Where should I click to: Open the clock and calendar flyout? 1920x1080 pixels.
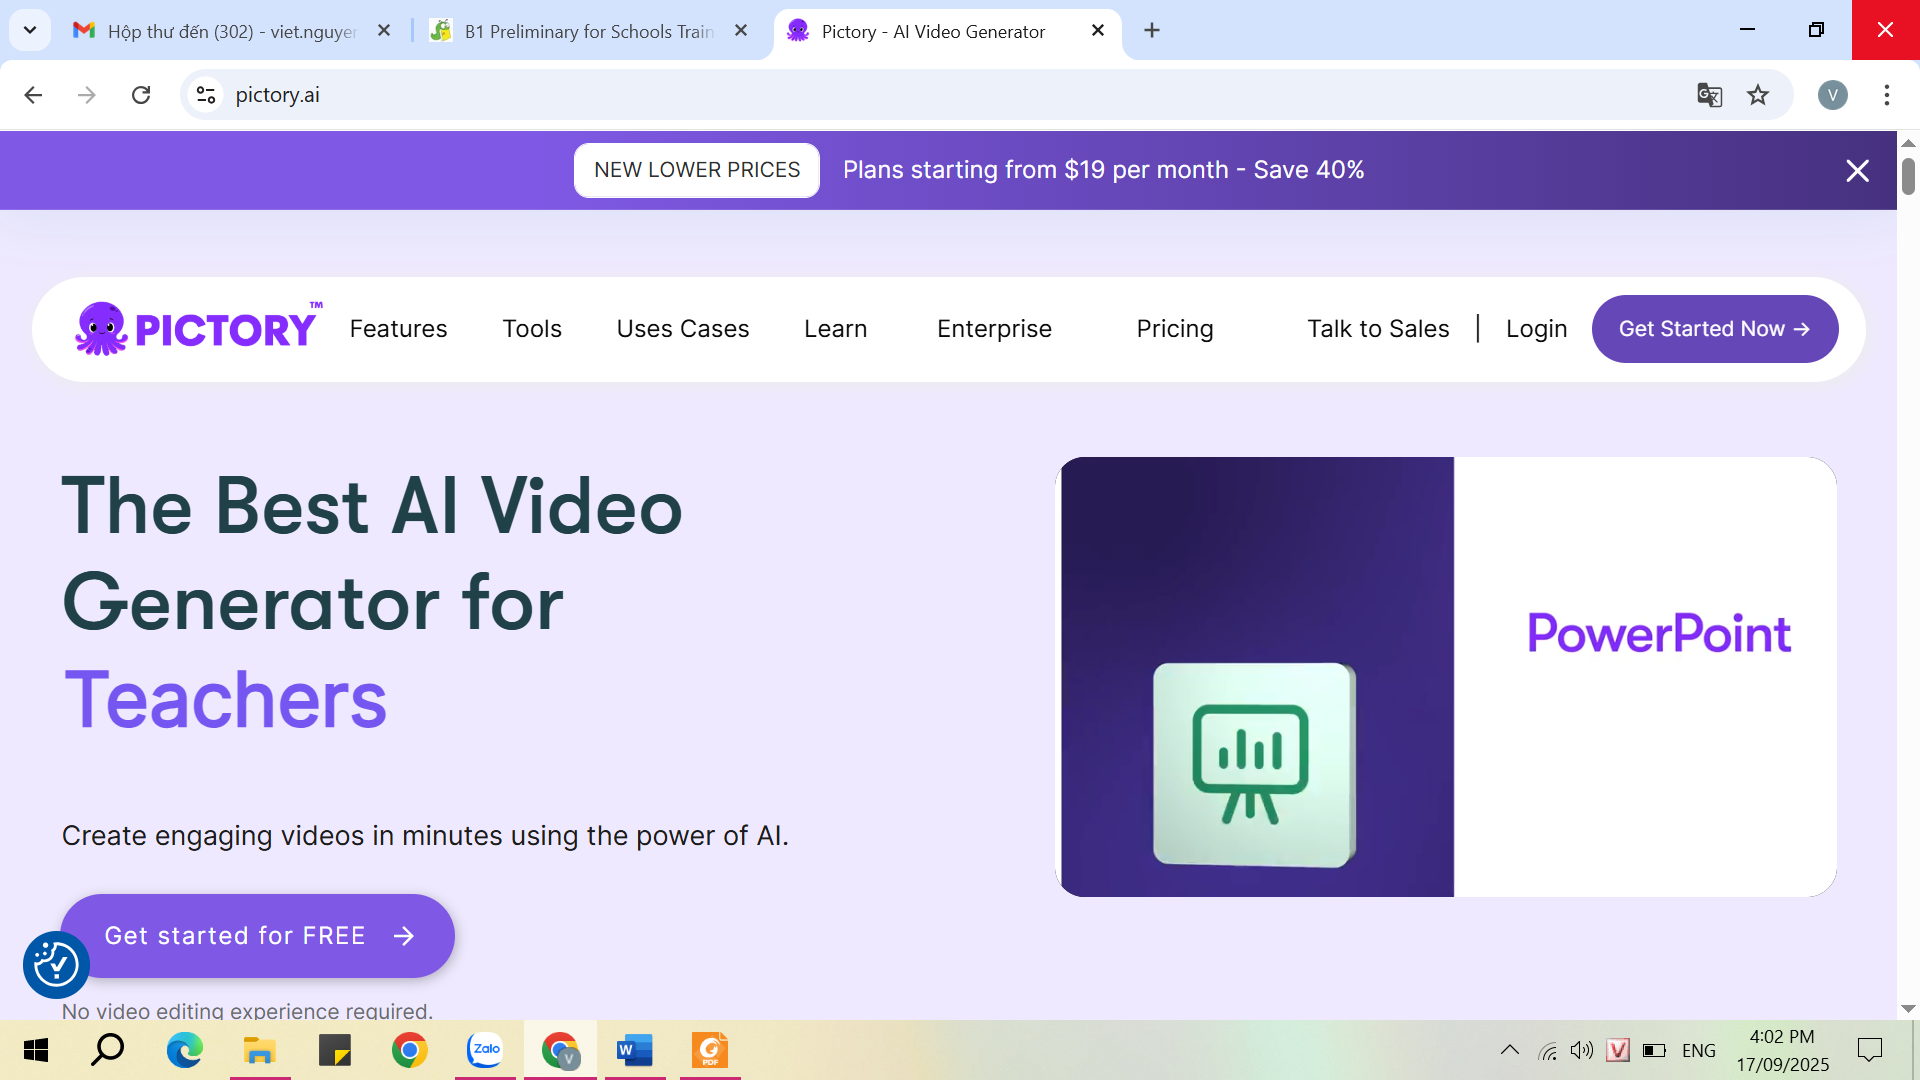(1782, 1050)
